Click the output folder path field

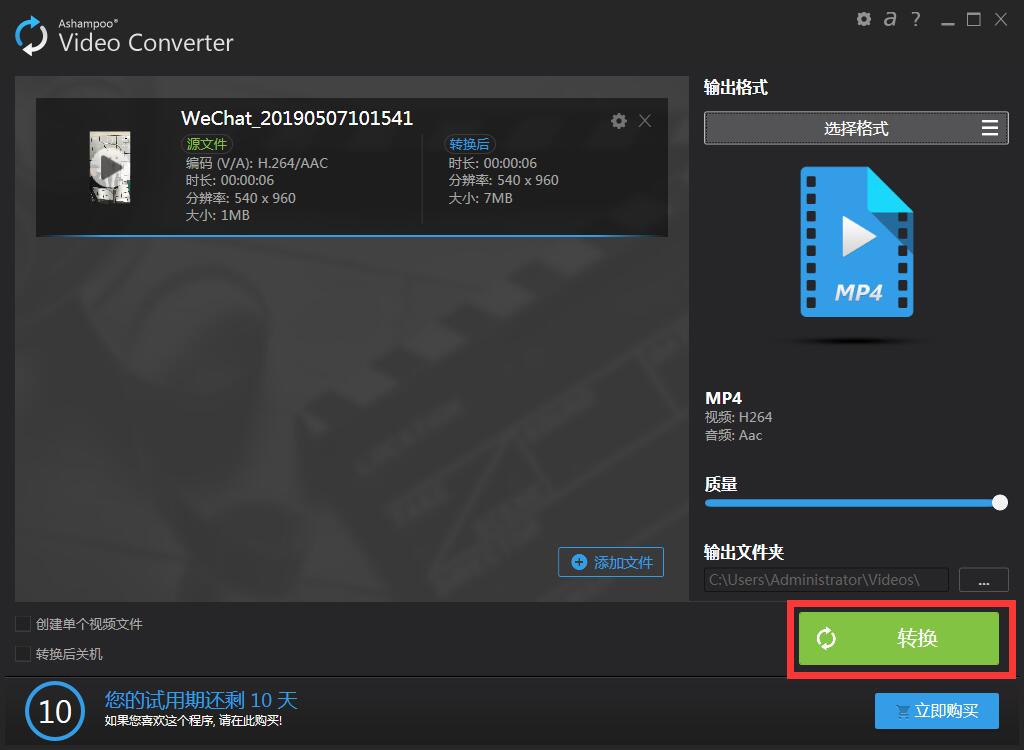826,579
